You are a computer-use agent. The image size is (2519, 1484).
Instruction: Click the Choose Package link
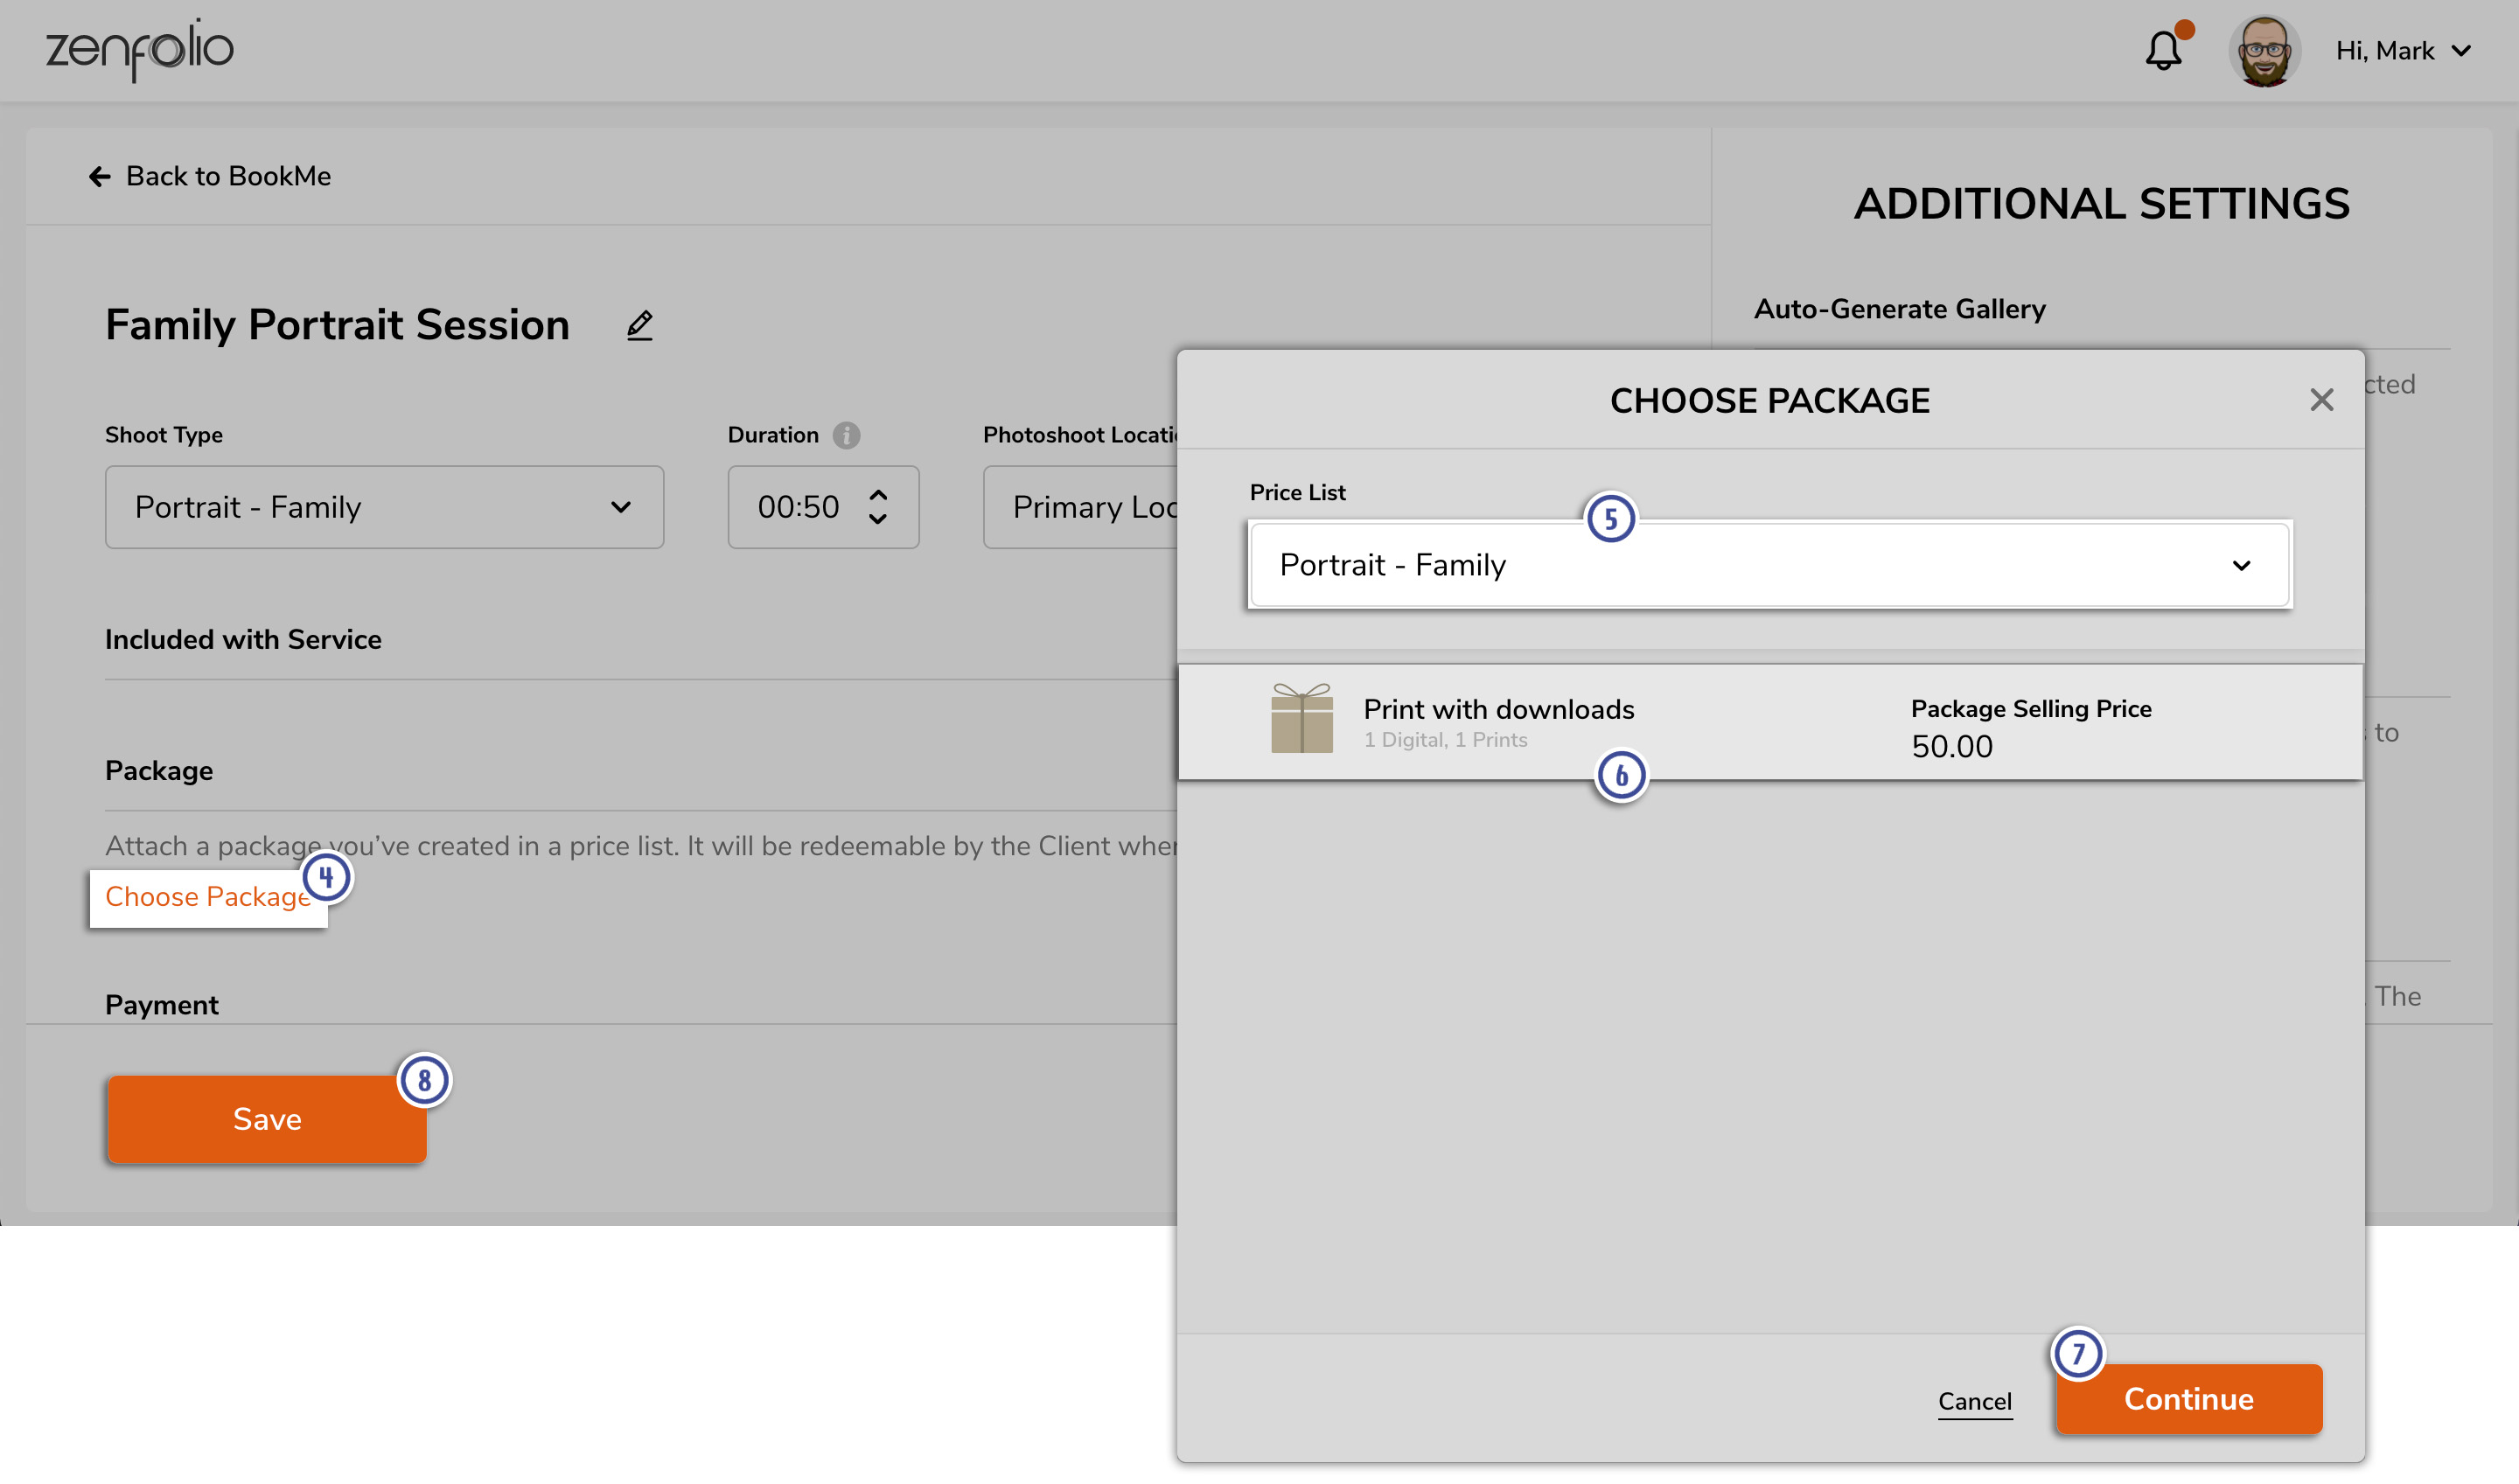pos(206,895)
